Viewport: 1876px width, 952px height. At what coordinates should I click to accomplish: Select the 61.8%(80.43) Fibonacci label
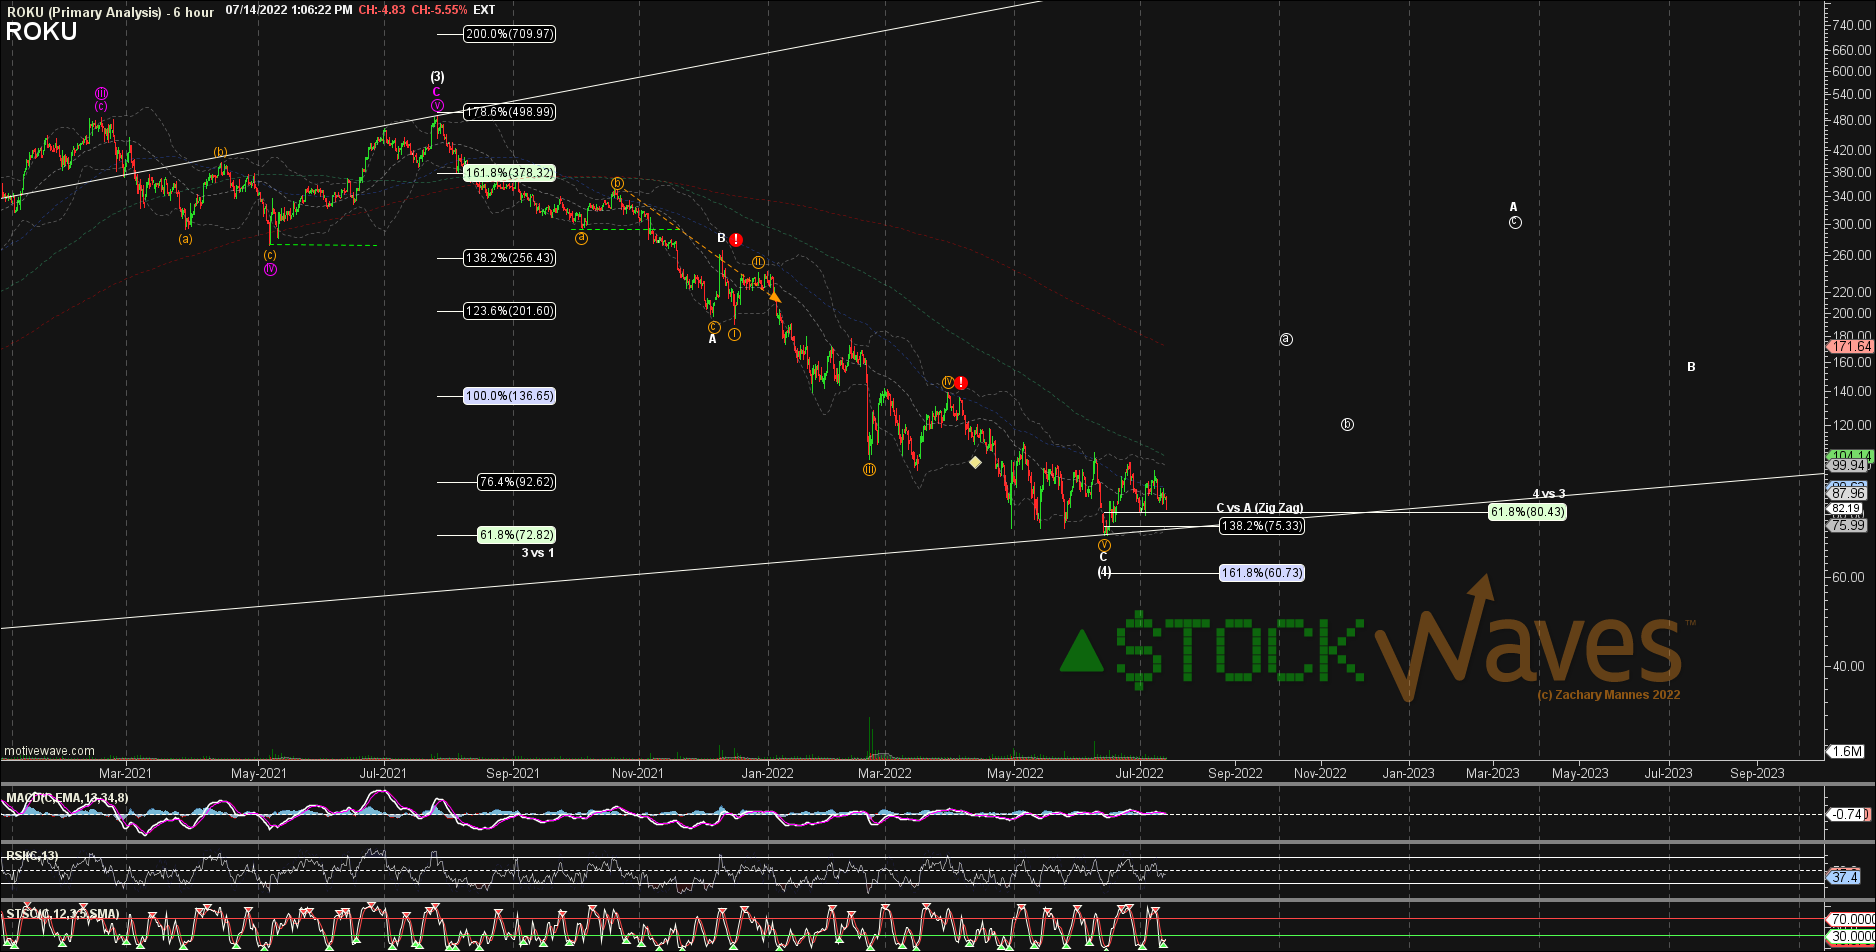coord(1528,512)
